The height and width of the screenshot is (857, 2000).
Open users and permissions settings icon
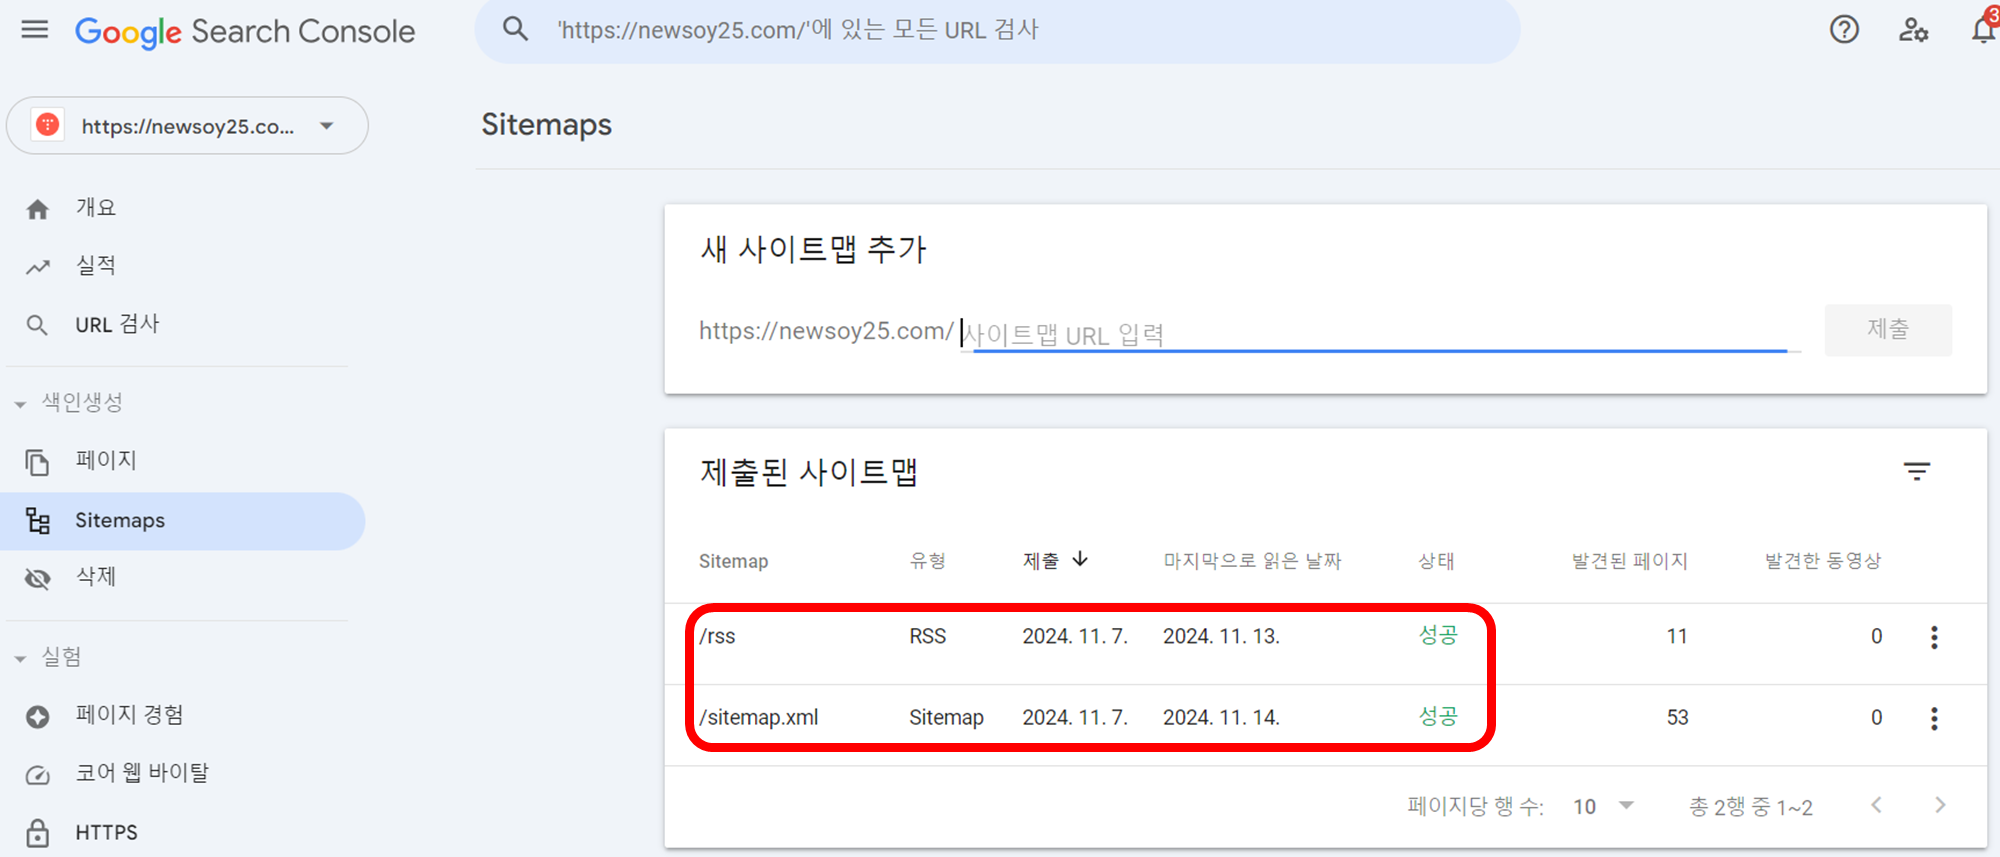tap(1913, 30)
